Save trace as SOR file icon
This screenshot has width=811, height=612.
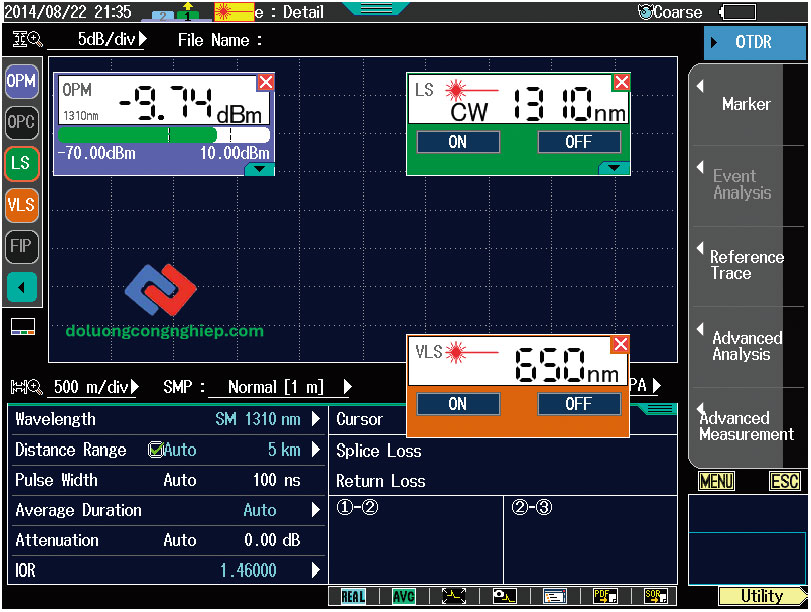(x=655, y=596)
